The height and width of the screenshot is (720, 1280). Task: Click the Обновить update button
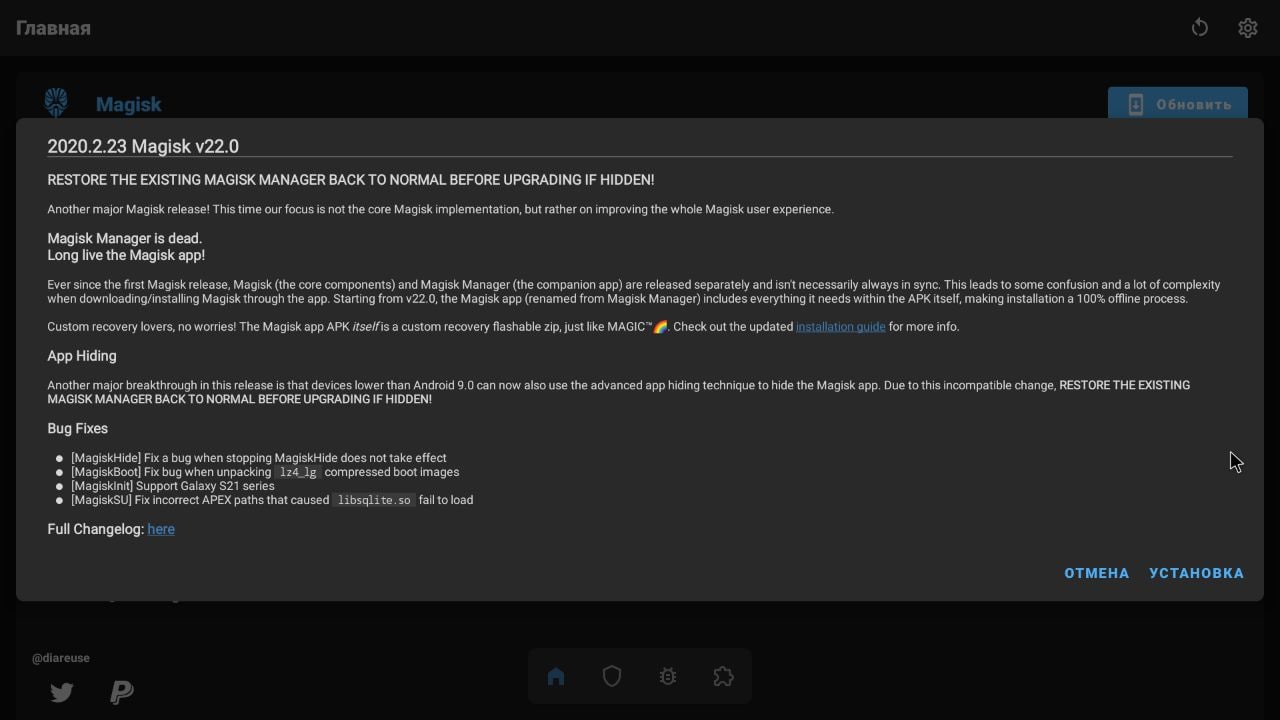tap(1177, 104)
